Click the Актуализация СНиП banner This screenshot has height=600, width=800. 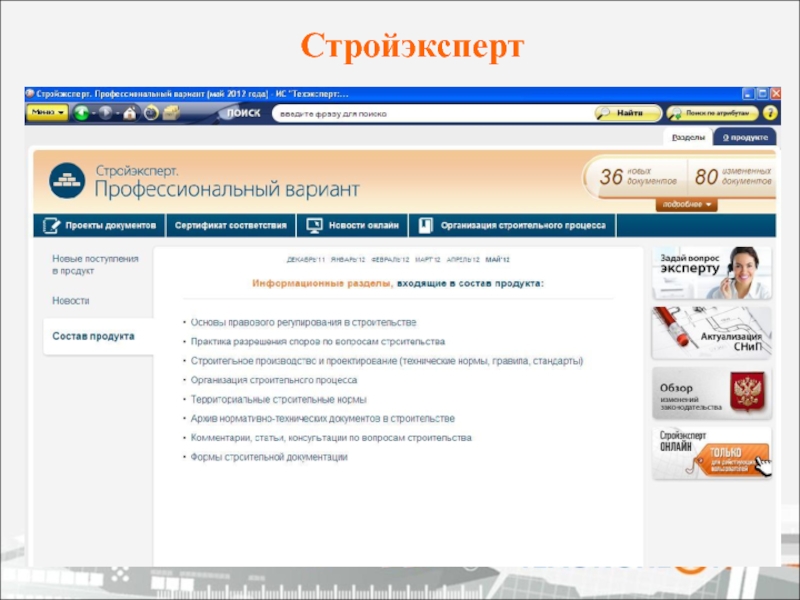712,333
